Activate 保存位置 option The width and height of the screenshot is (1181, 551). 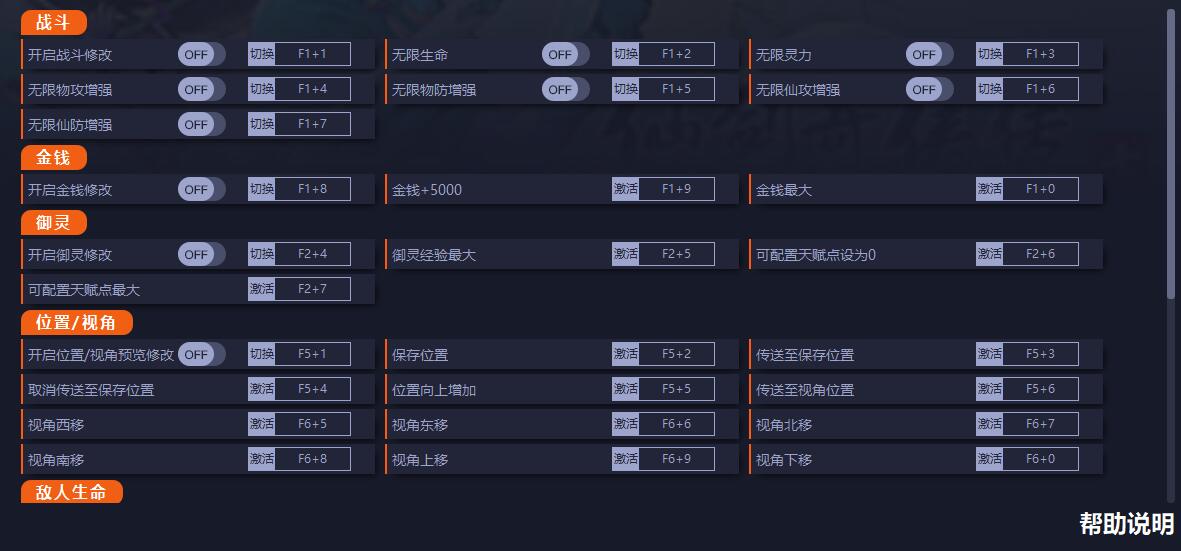(625, 354)
